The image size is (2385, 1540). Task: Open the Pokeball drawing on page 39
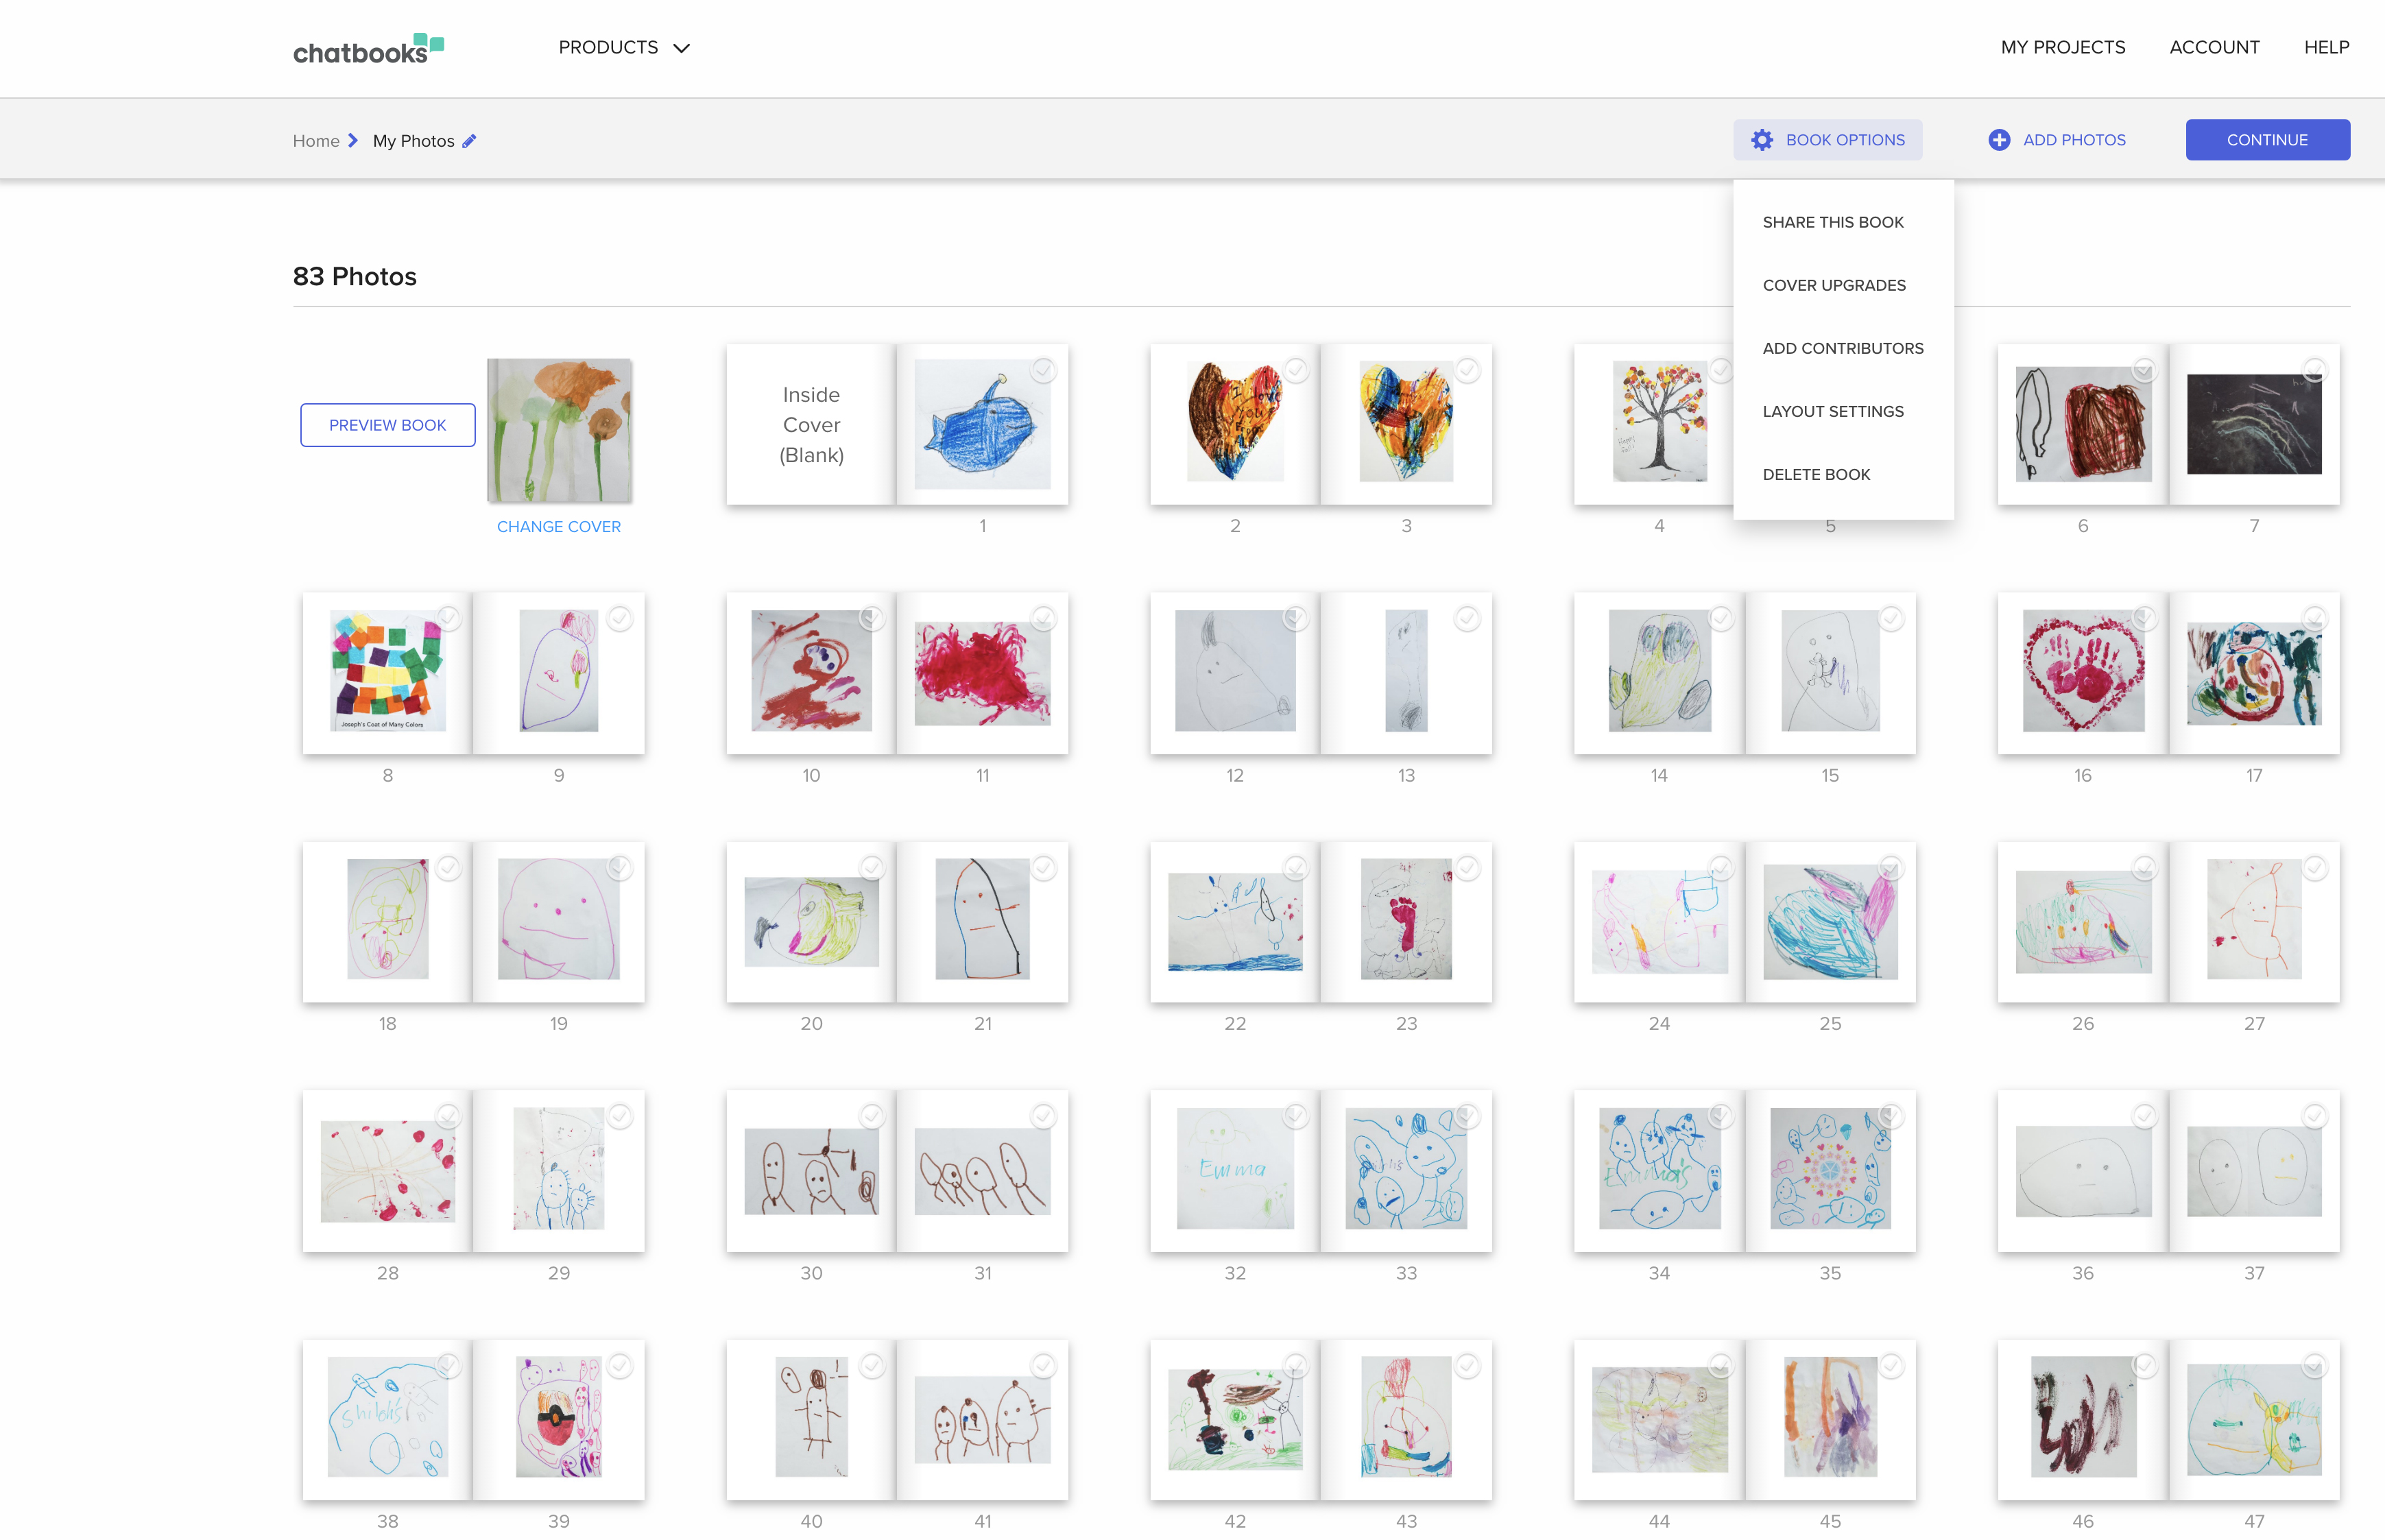coord(559,1416)
